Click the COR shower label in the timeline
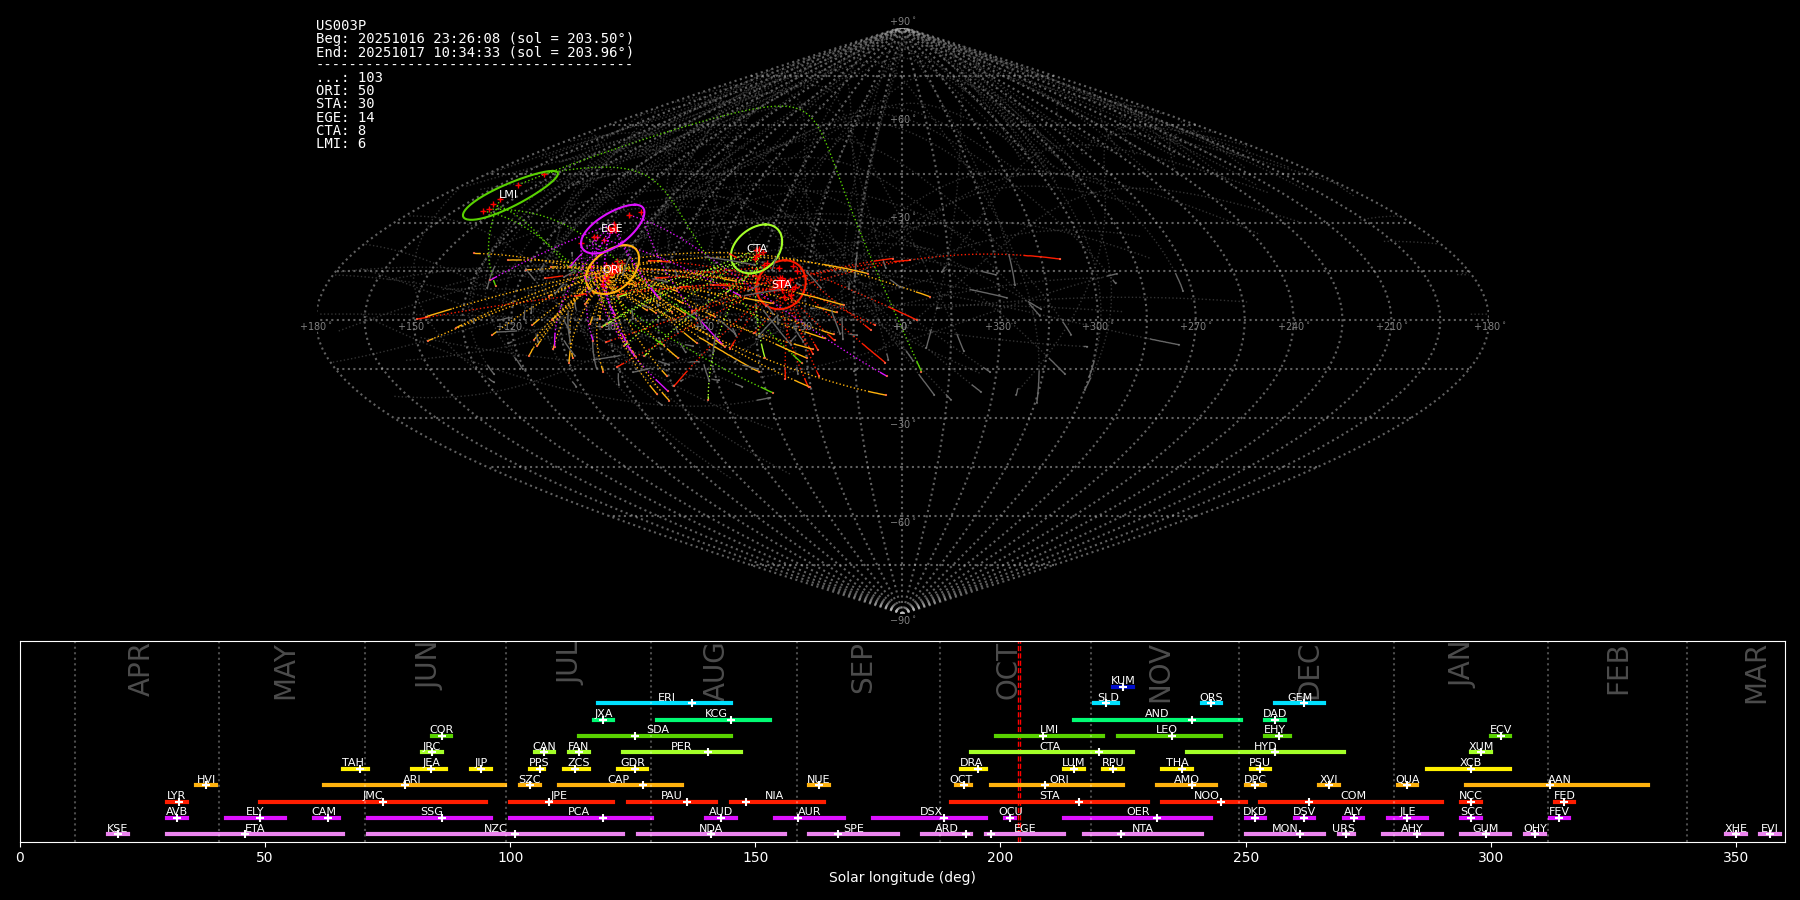1800x900 pixels. coord(441,730)
